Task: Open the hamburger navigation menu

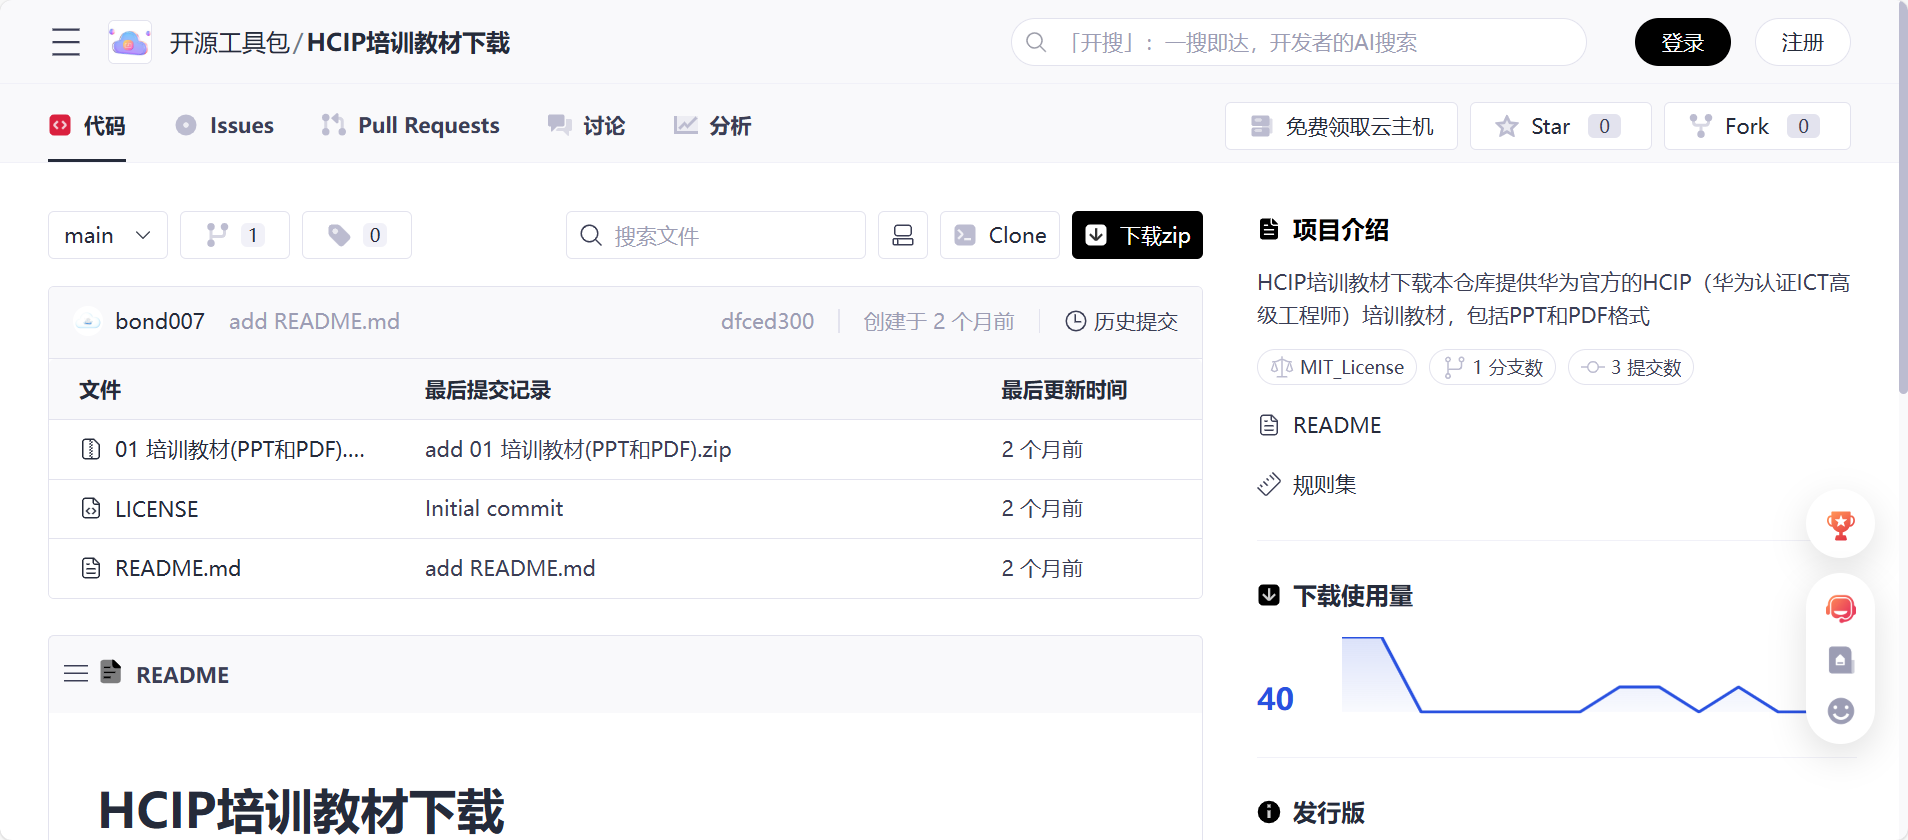Action: (66, 42)
